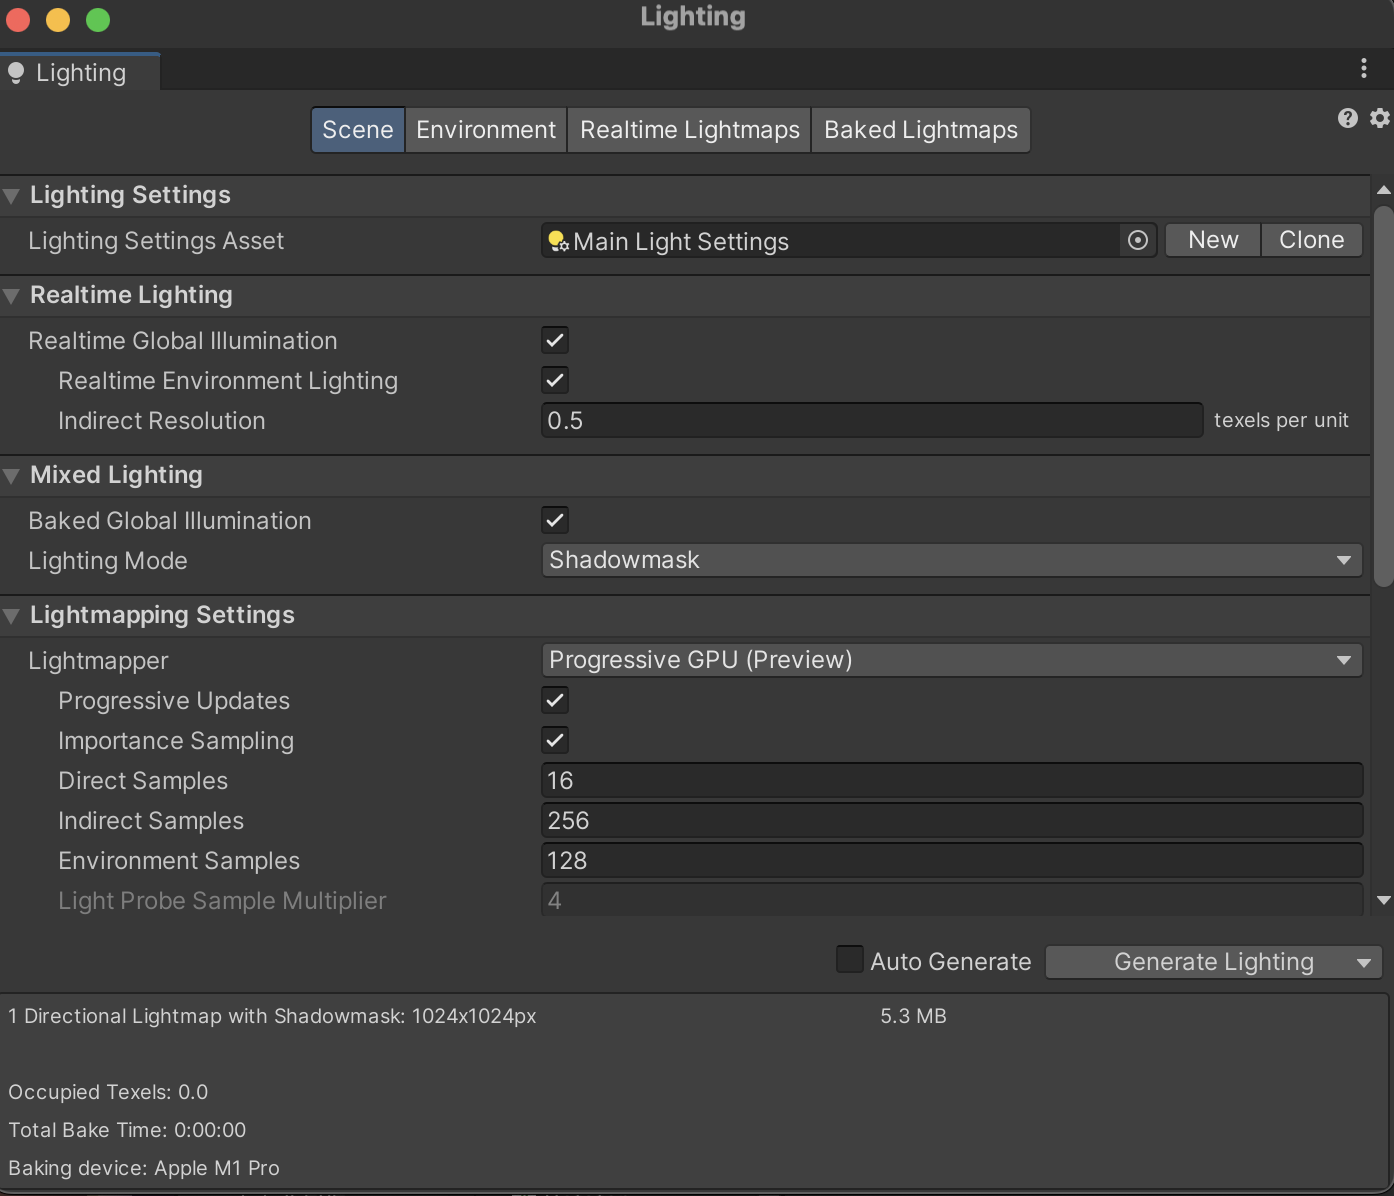
Task: Click the green zoom window button
Action: point(98,19)
